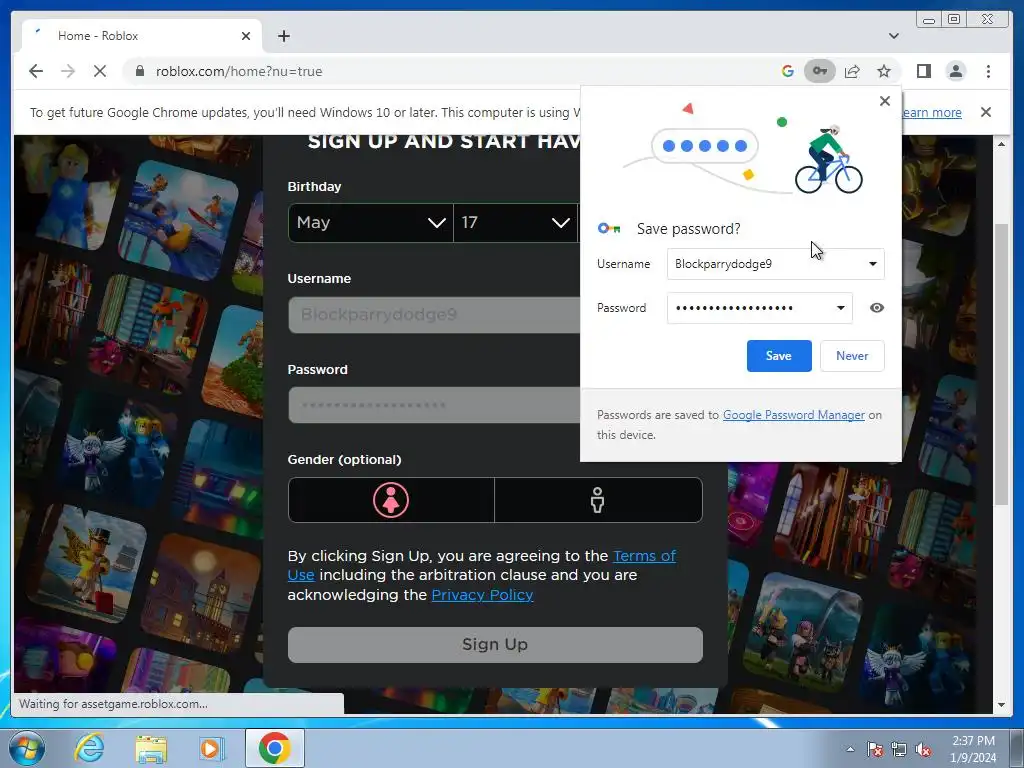Dismiss the Save password popup
Viewport: 1024px width, 768px height.
point(885,101)
